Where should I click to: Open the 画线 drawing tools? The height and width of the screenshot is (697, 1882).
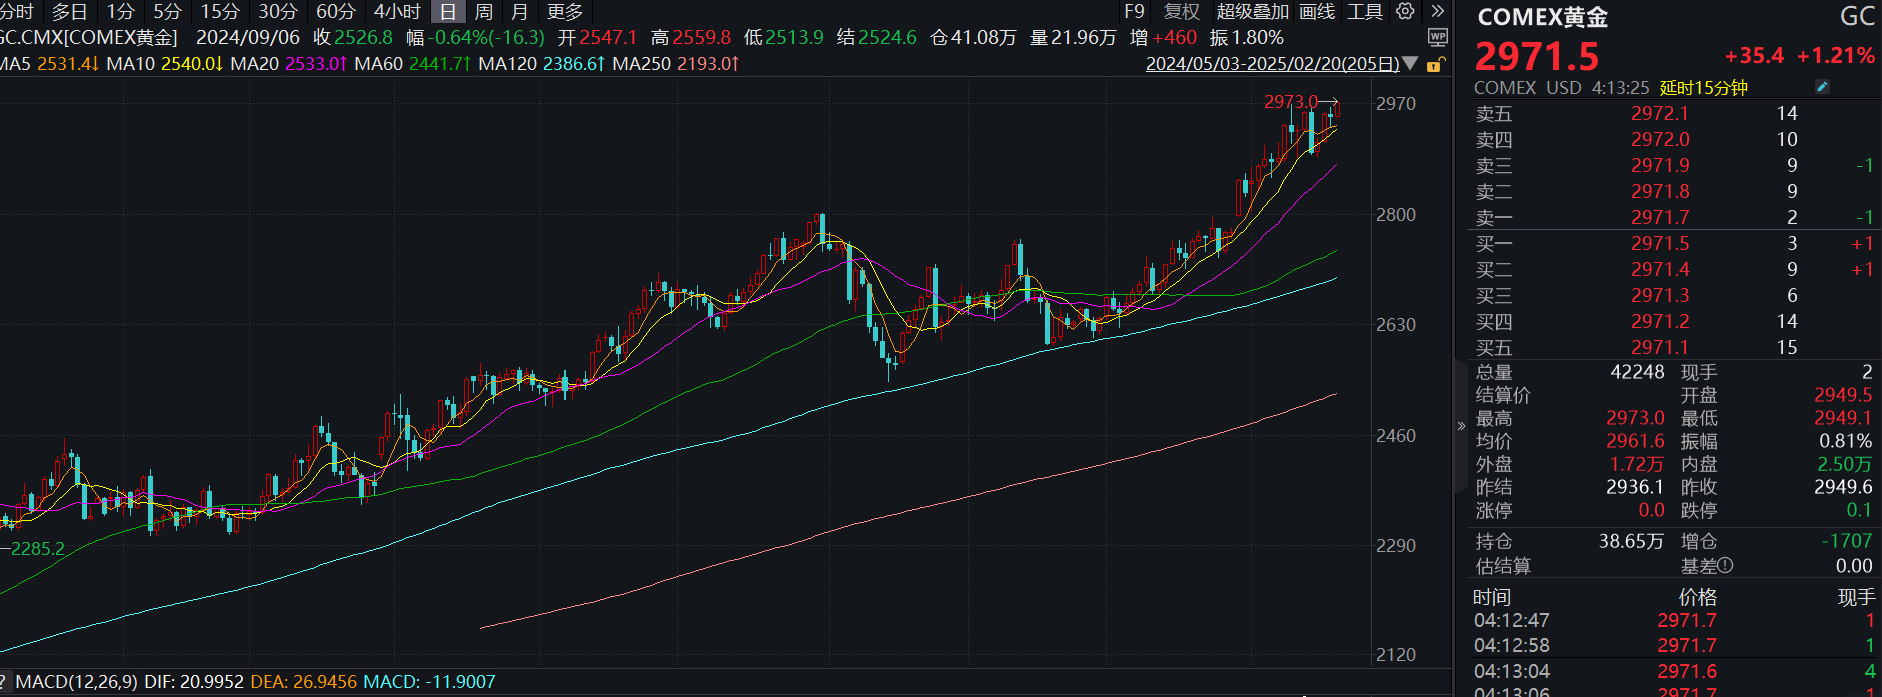click(1316, 11)
